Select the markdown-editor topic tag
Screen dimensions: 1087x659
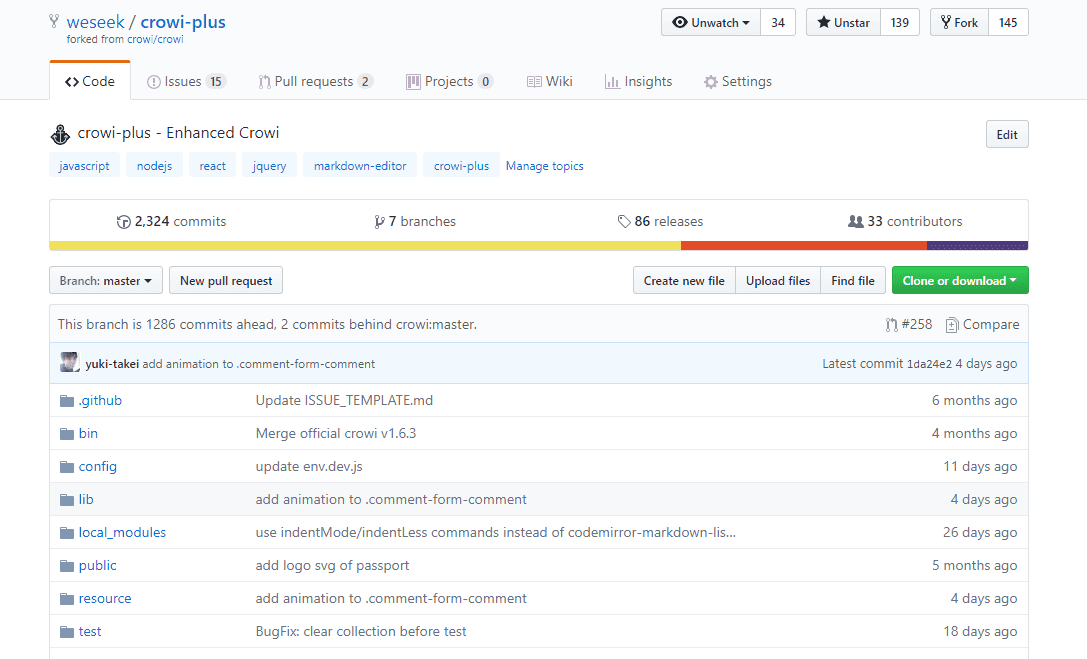pyautogui.click(x=360, y=166)
